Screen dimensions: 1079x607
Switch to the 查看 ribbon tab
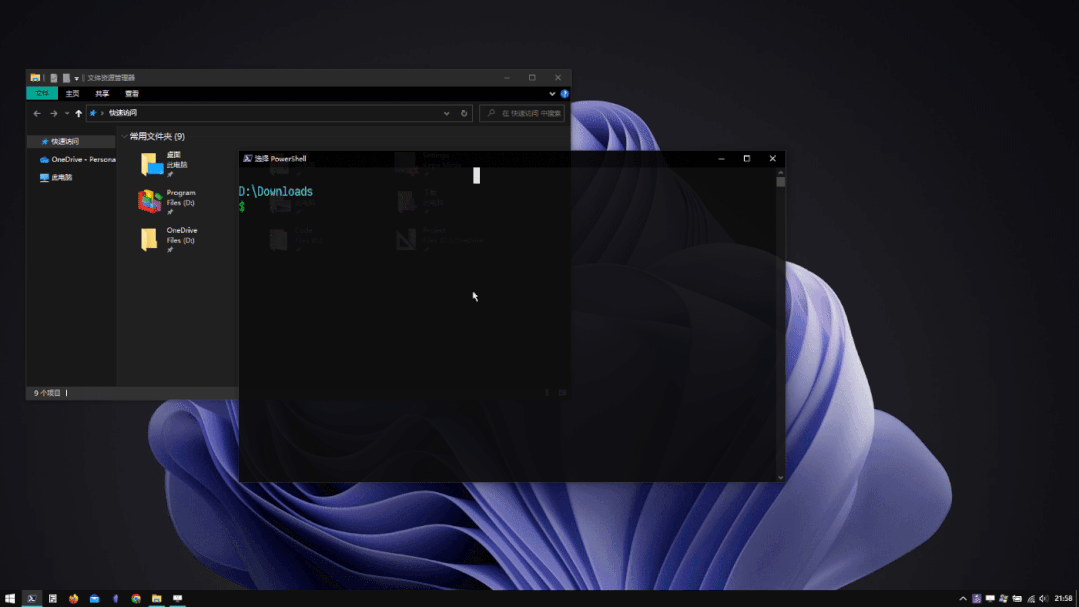tap(131, 92)
